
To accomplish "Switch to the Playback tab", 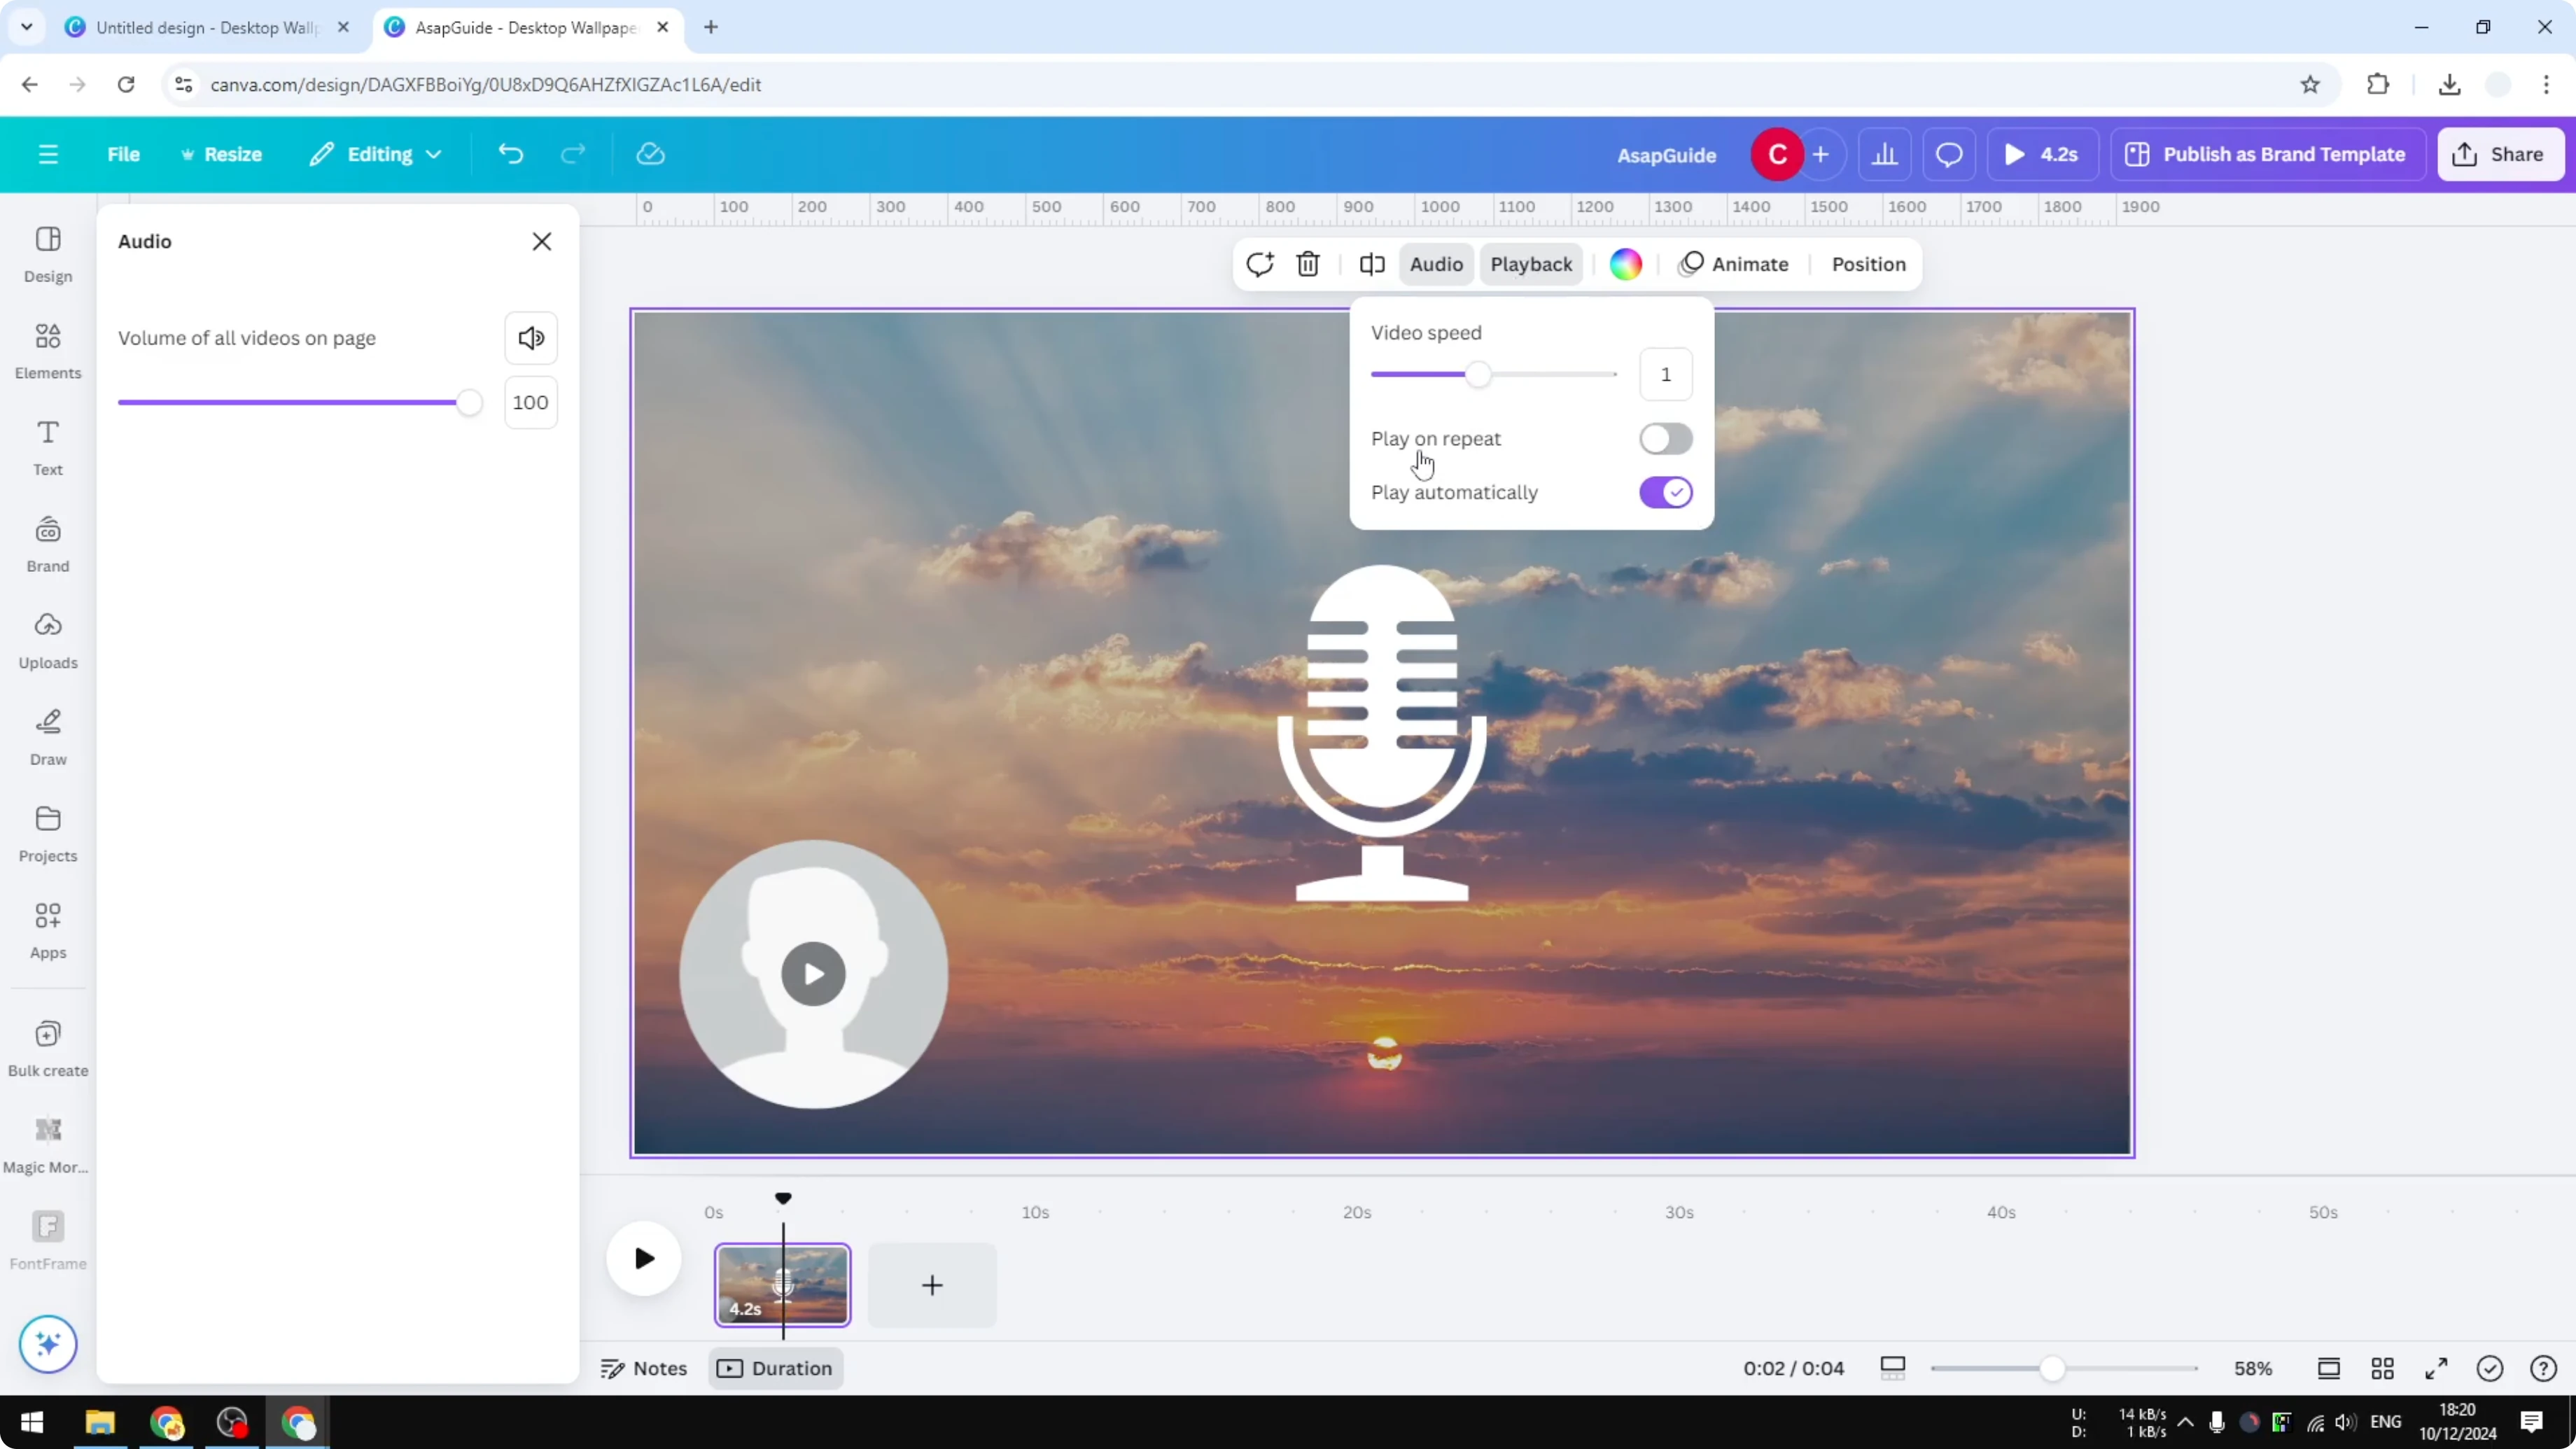I will click(x=1531, y=264).
